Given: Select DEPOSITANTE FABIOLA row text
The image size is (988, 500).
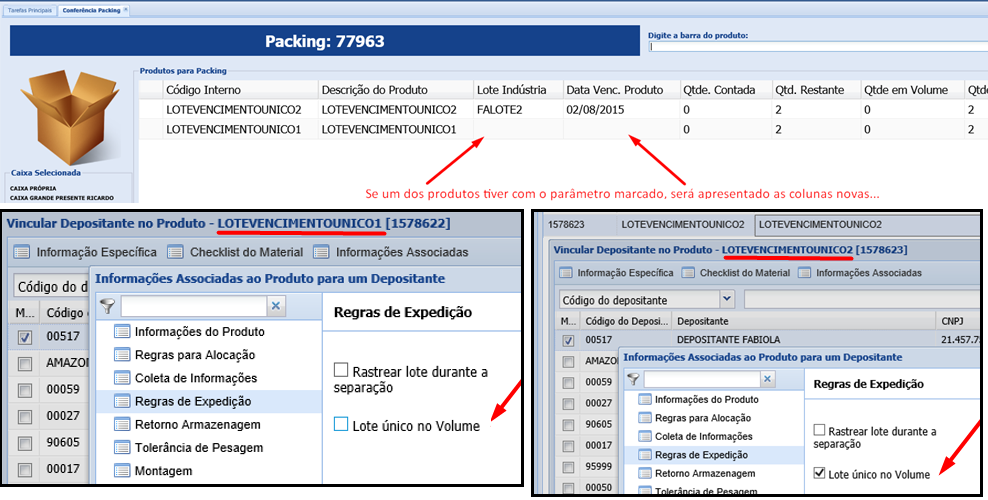Looking at the screenshot, I should (x=728, y=339).
